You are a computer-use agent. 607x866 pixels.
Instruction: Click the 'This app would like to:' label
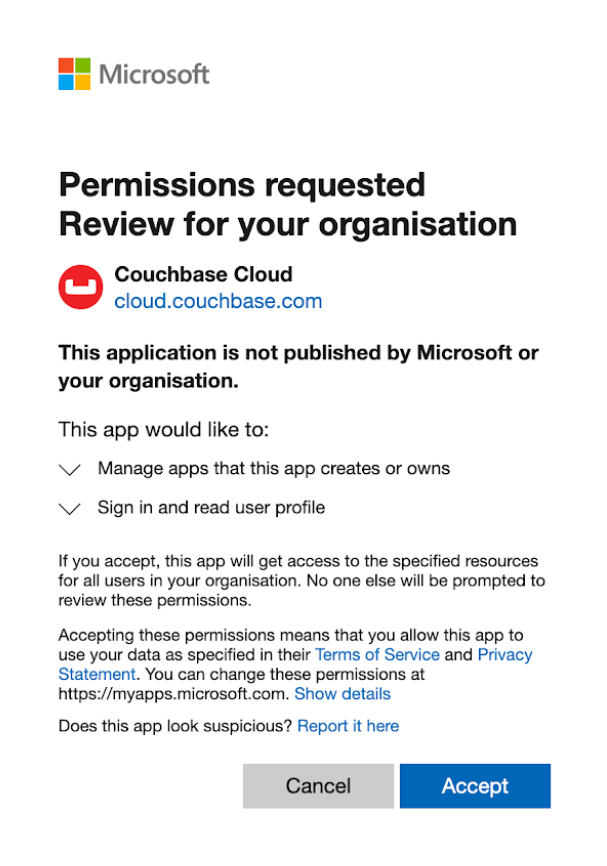coord(165,430)
